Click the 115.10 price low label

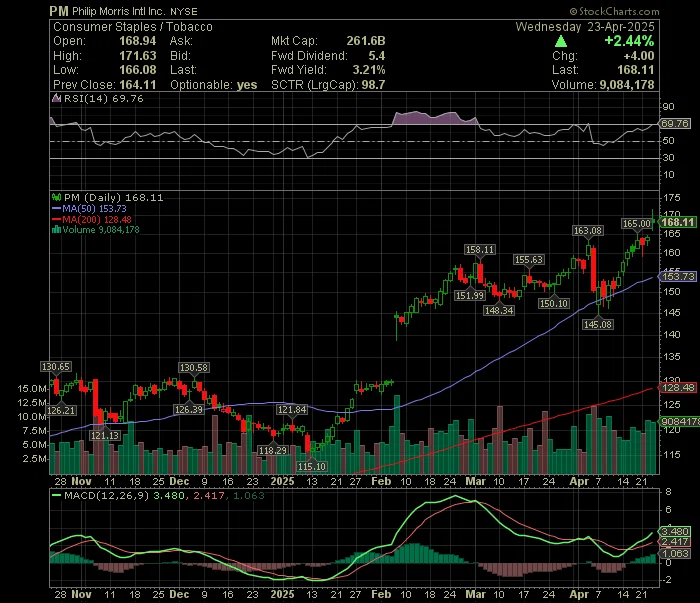coord(312,466)
